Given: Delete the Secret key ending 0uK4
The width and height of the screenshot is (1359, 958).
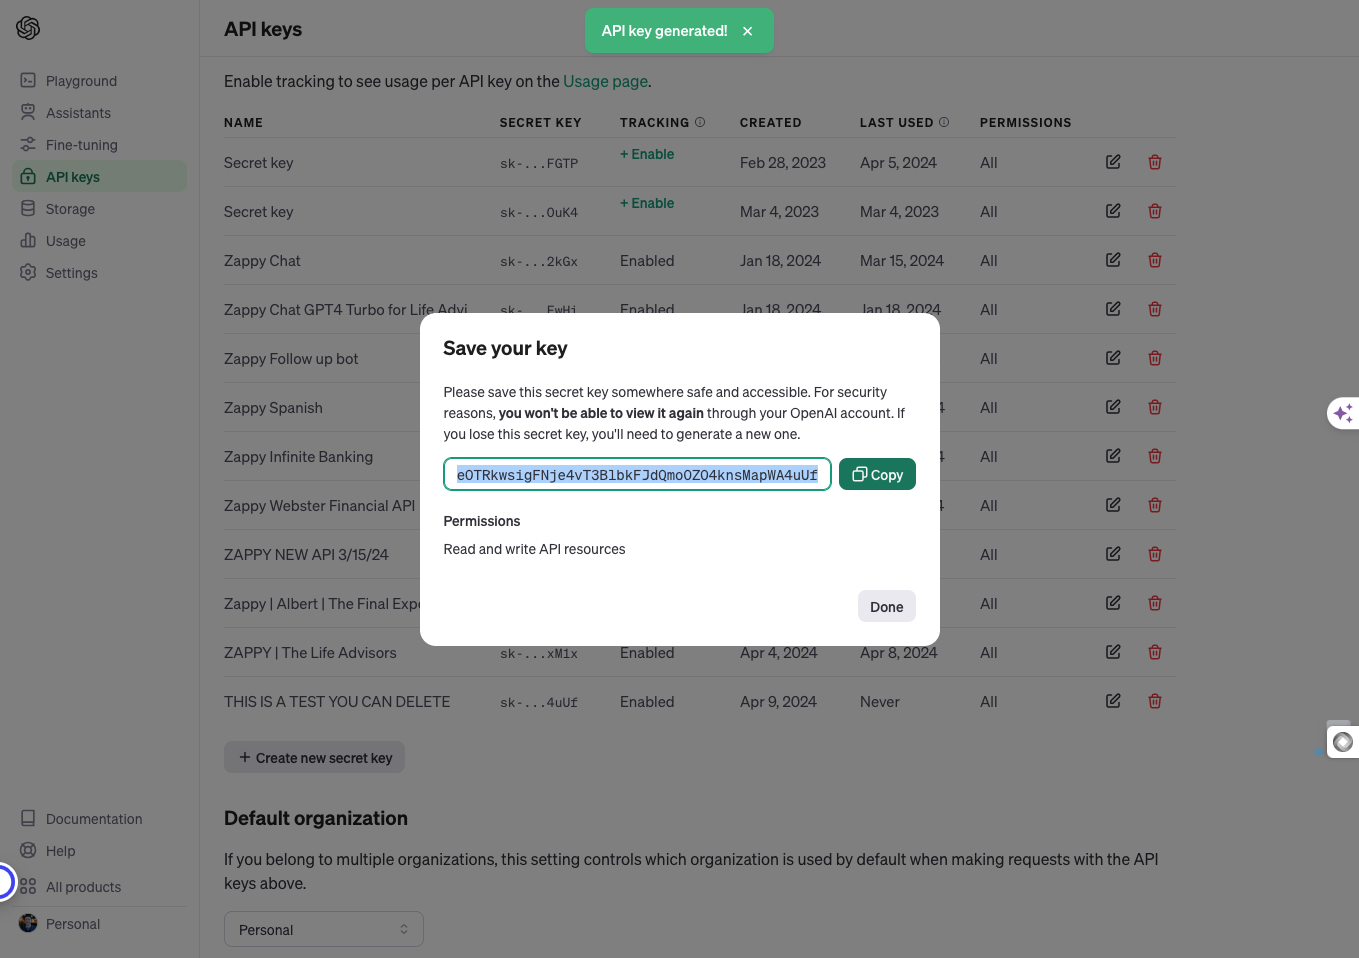Looking at the screenshot, I should tap(1155, 211).
